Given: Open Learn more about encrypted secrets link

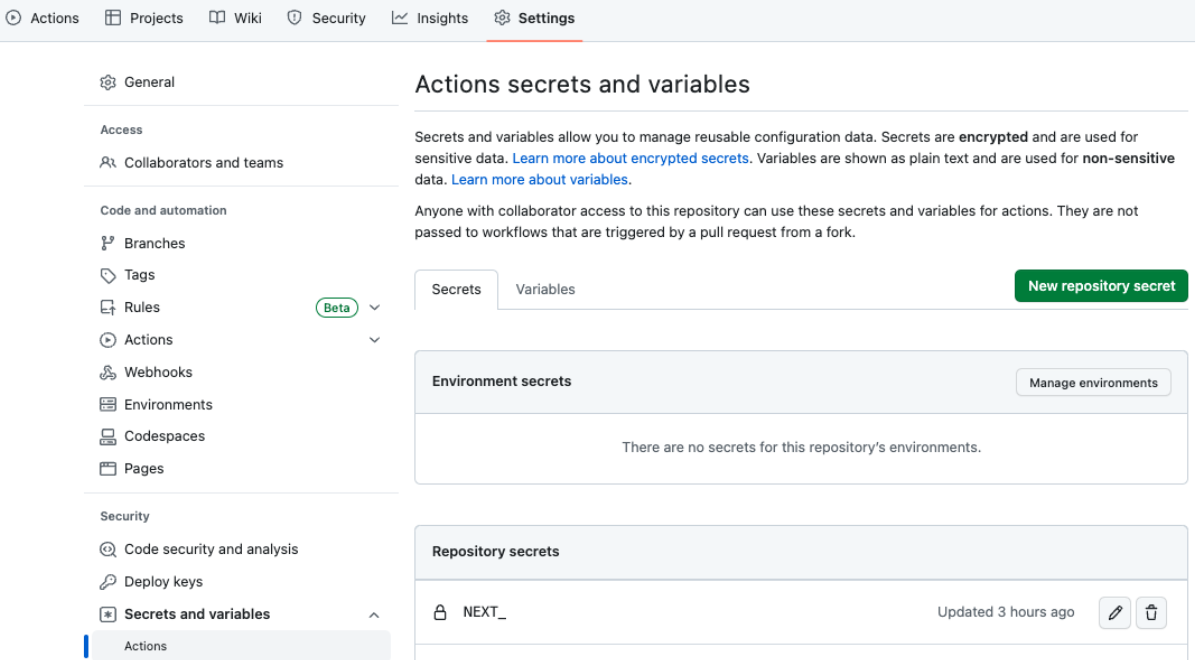Looking at the screenshot, I should click(630, 158).
